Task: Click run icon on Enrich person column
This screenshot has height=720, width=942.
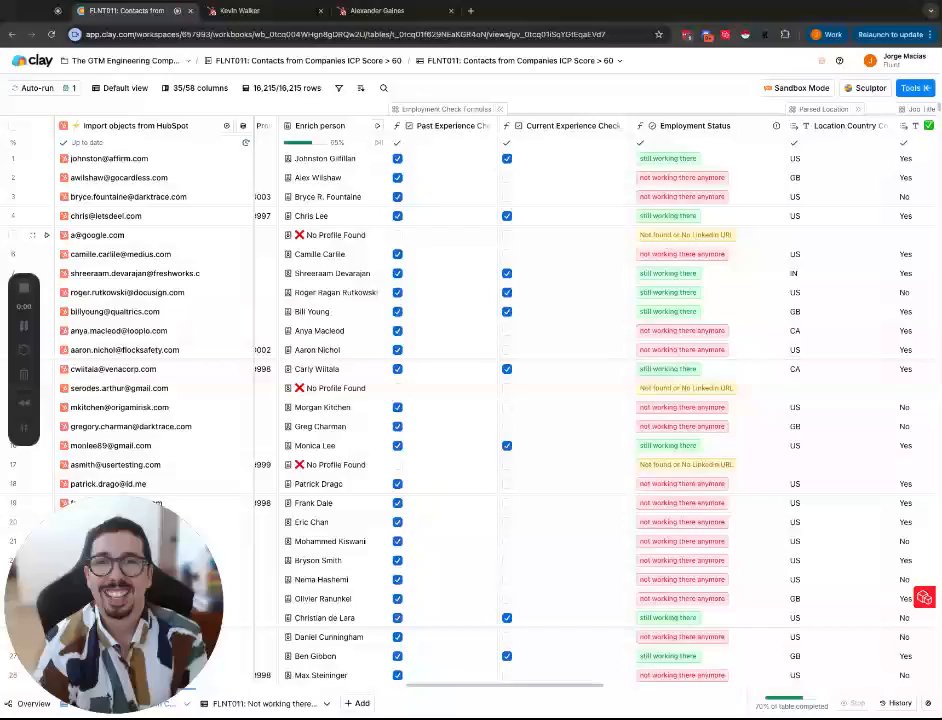Action: 377,126
